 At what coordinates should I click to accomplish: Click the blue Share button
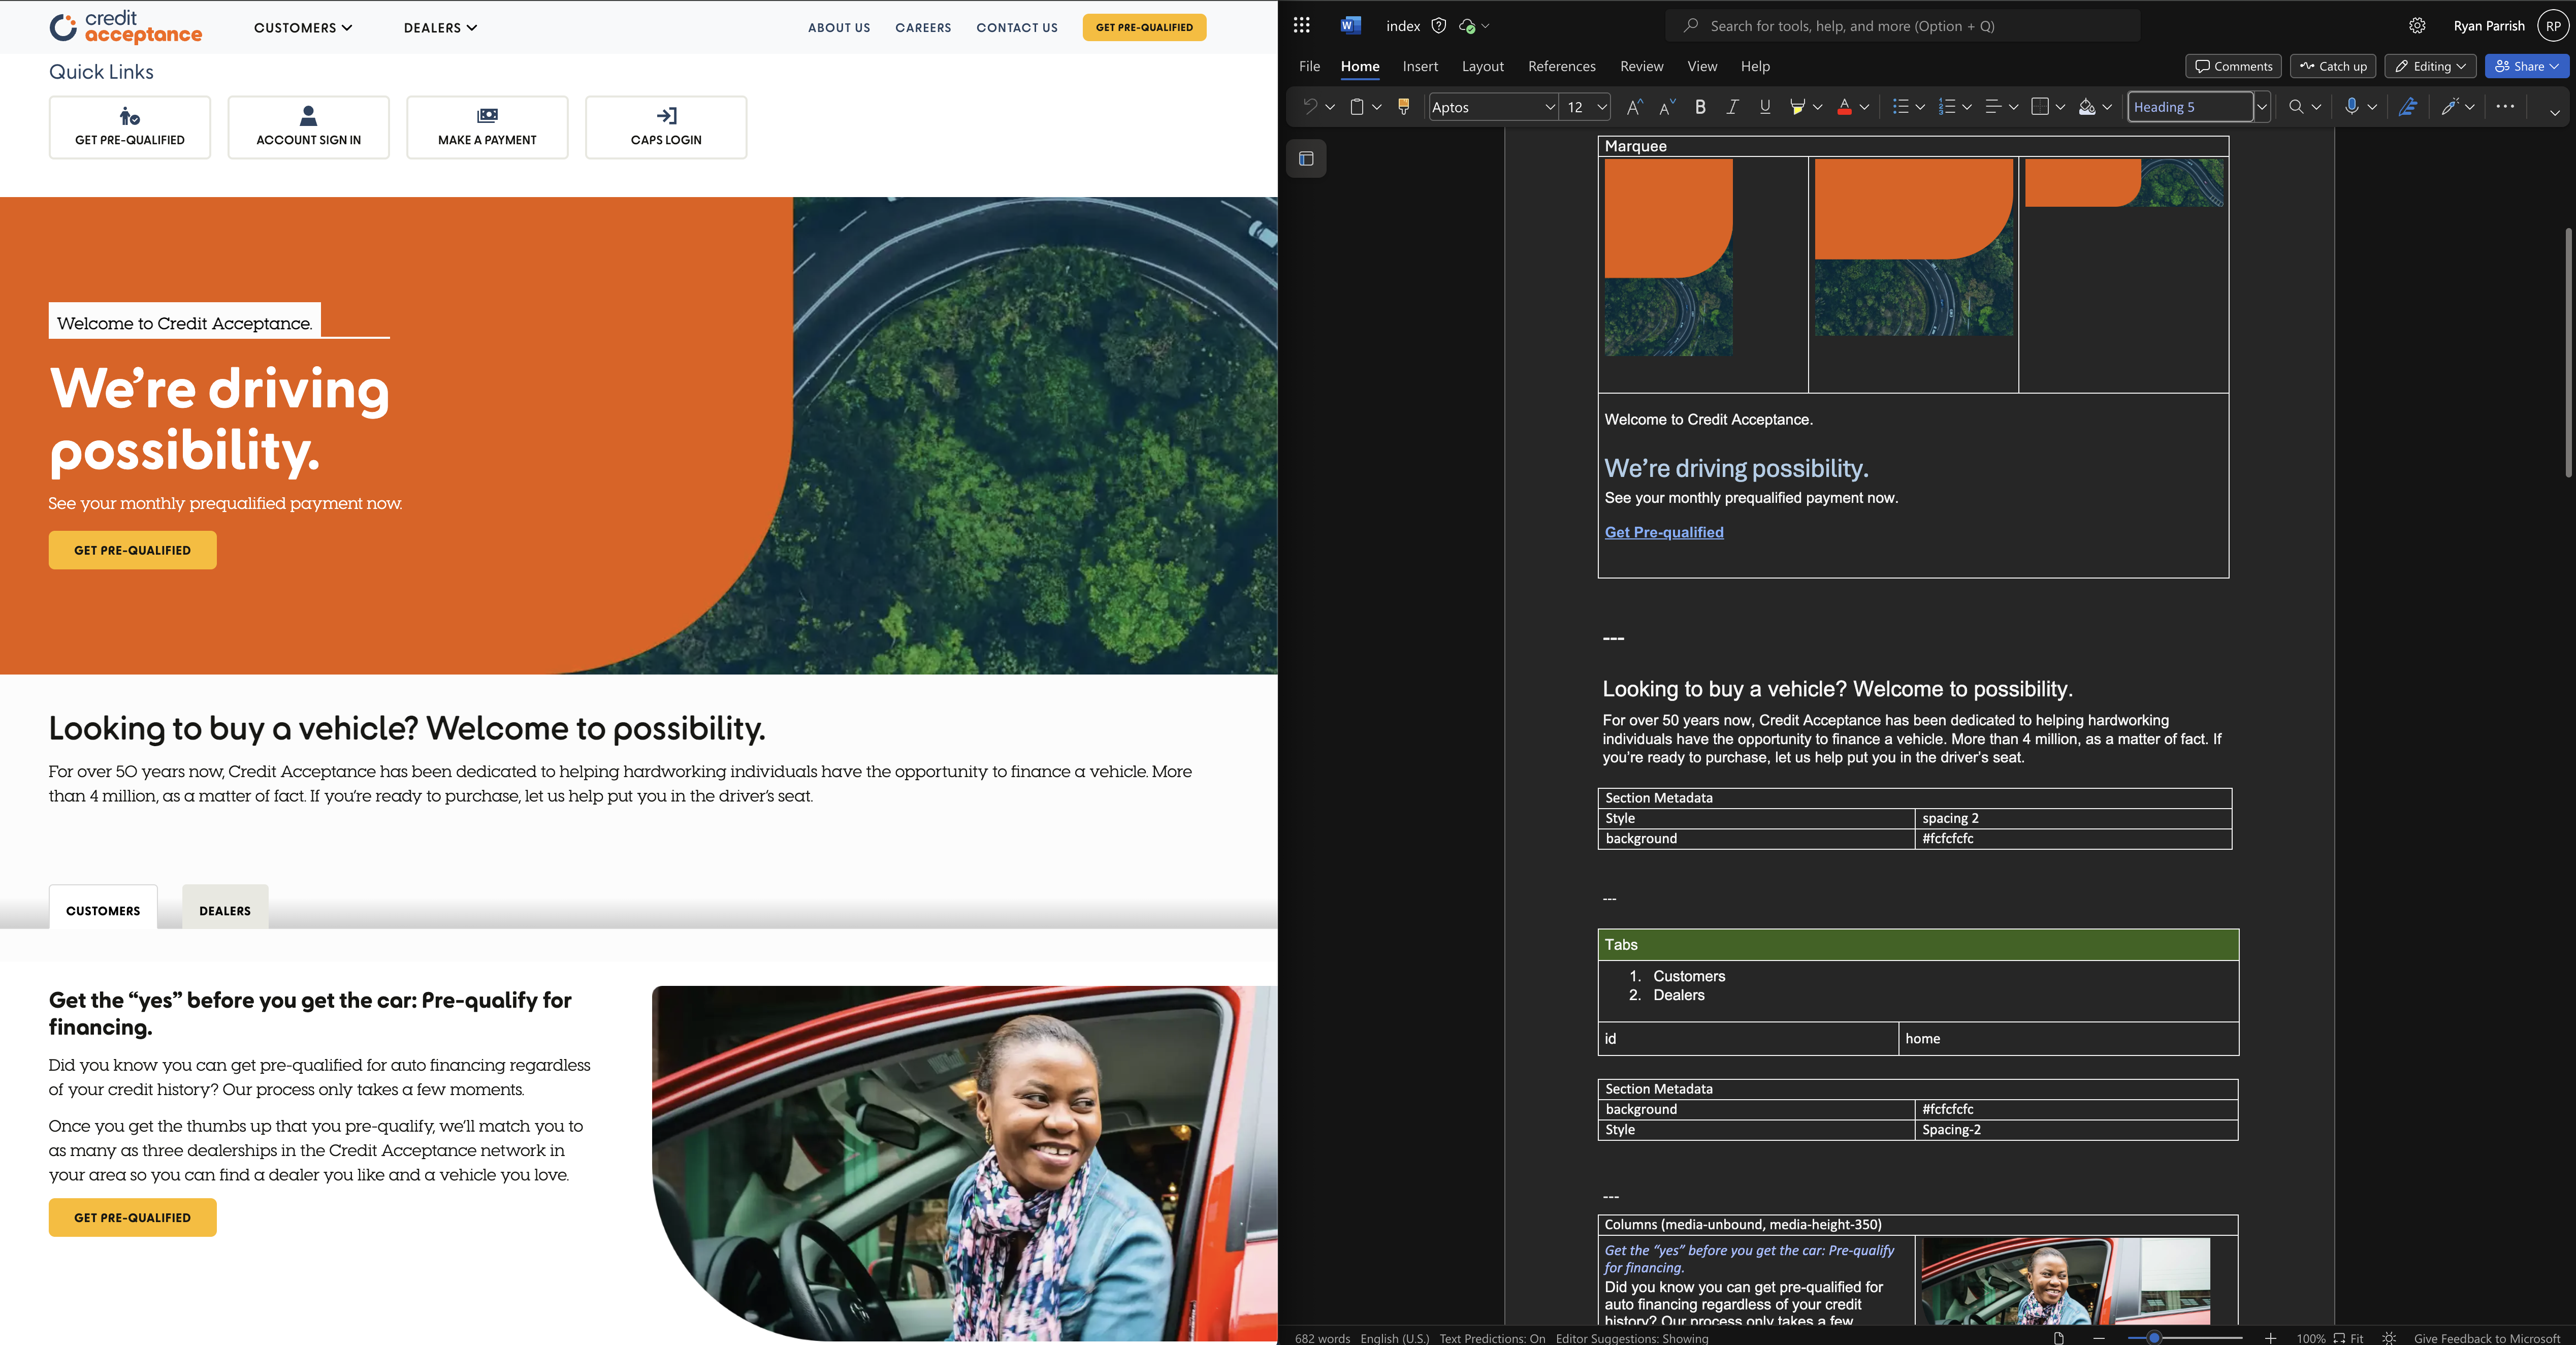(x=2526, y=66)
